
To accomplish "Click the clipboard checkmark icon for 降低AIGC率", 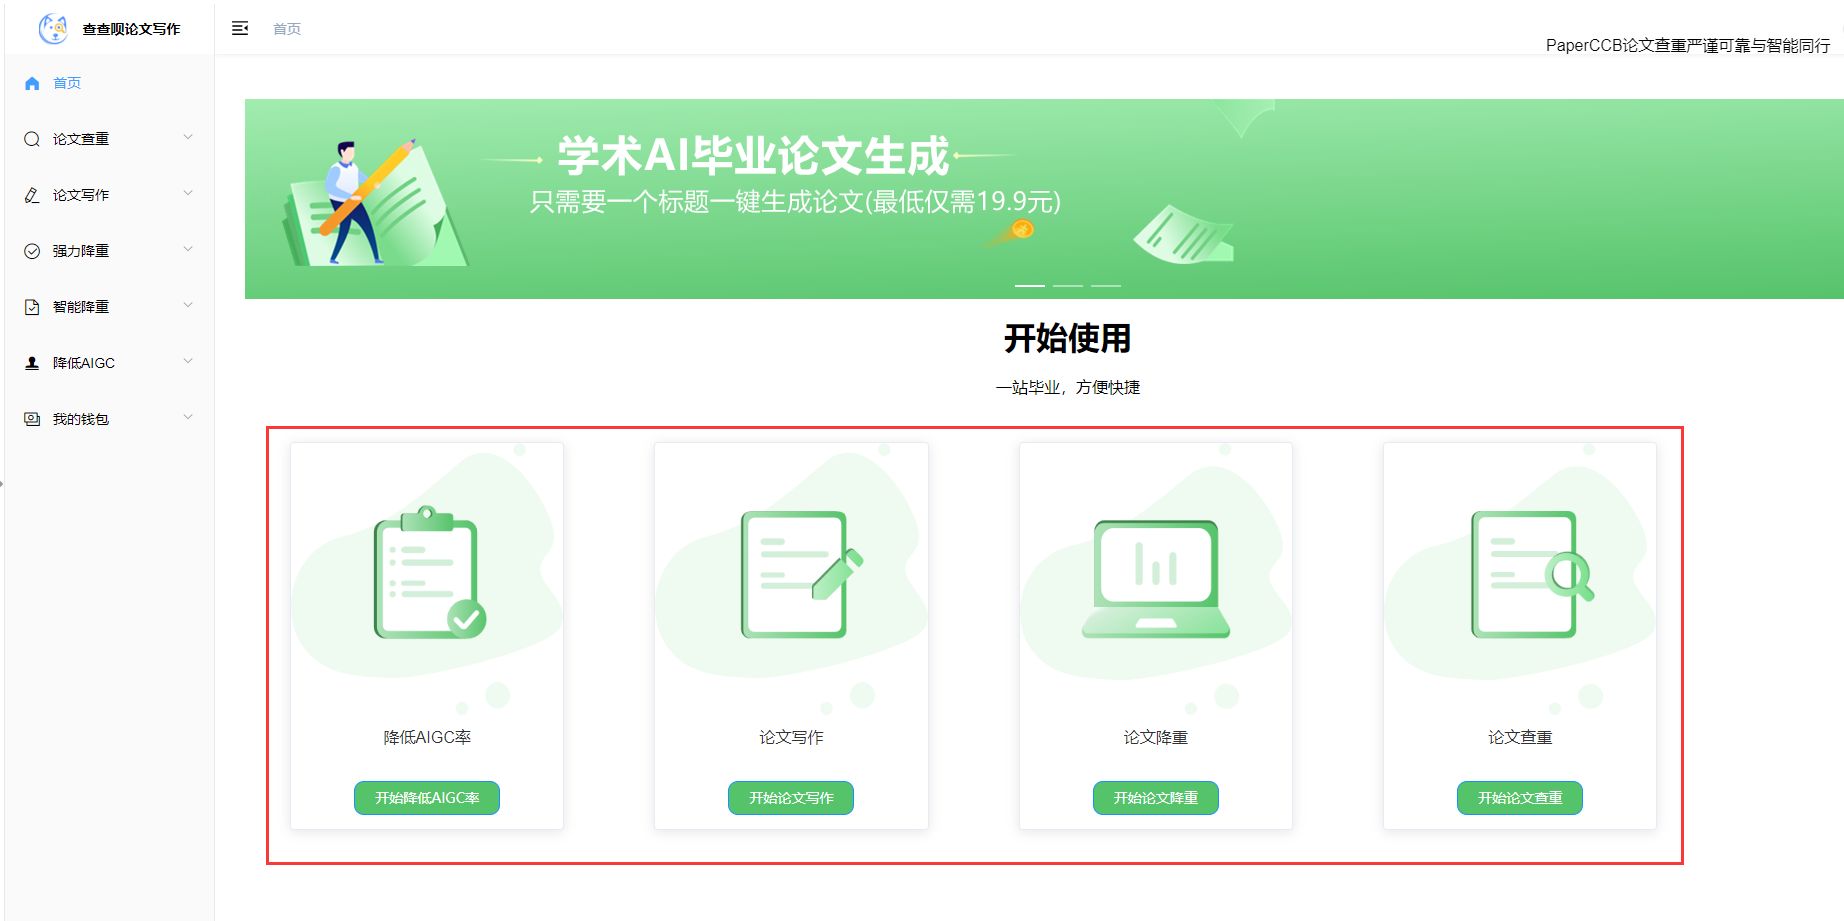I will pyautogui.click(x=429, y=574).
